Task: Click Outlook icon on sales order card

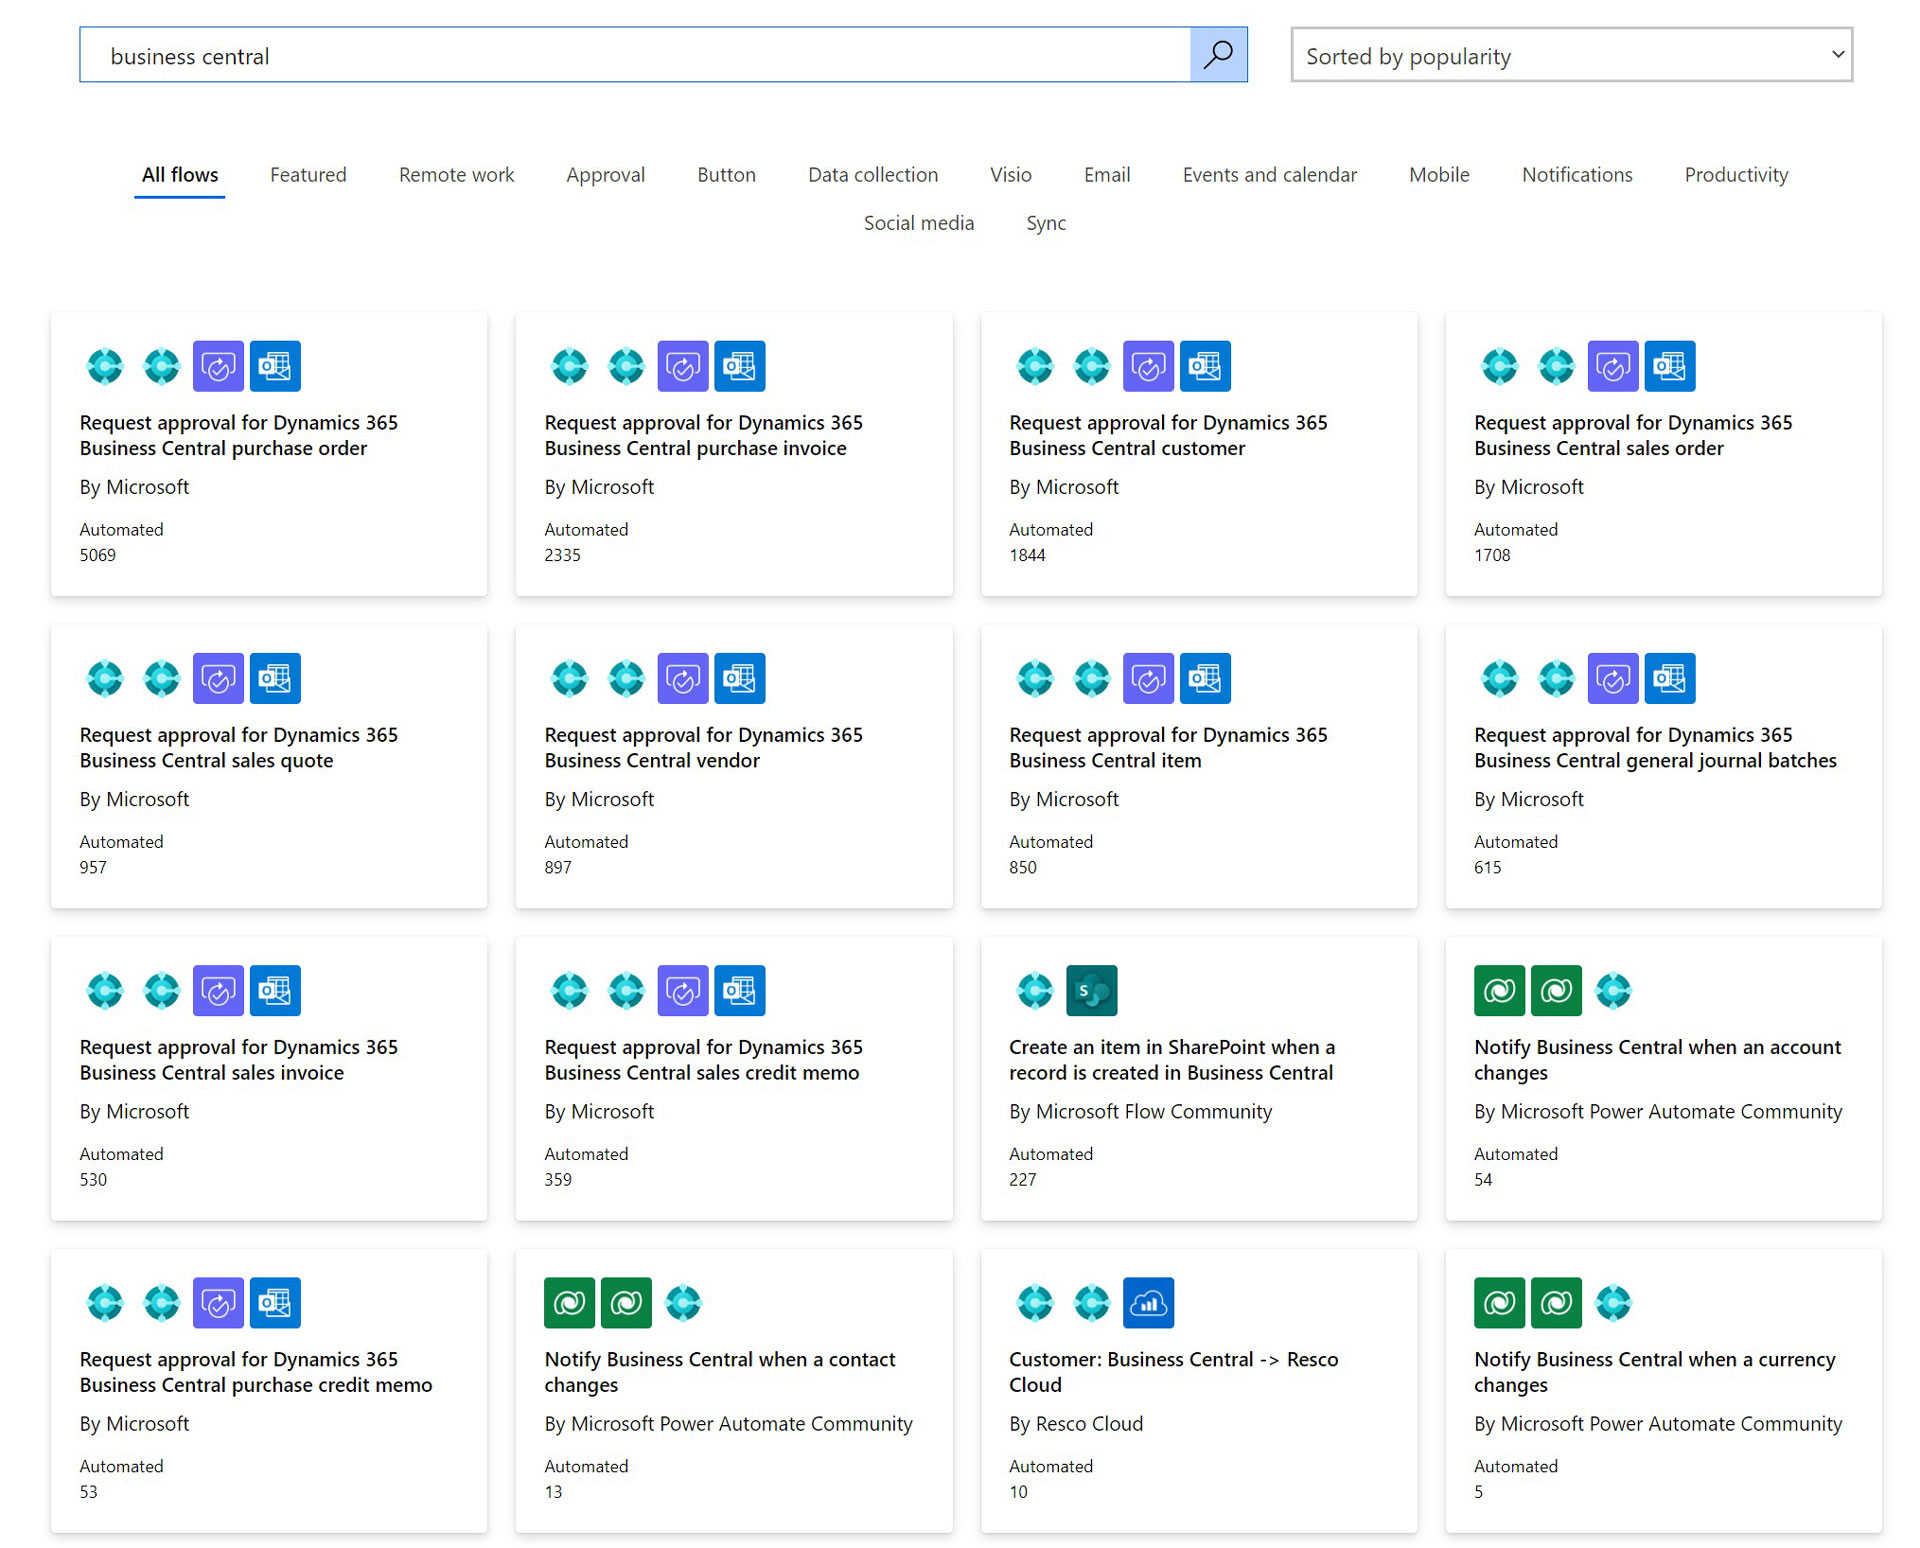Action: 1670,366
